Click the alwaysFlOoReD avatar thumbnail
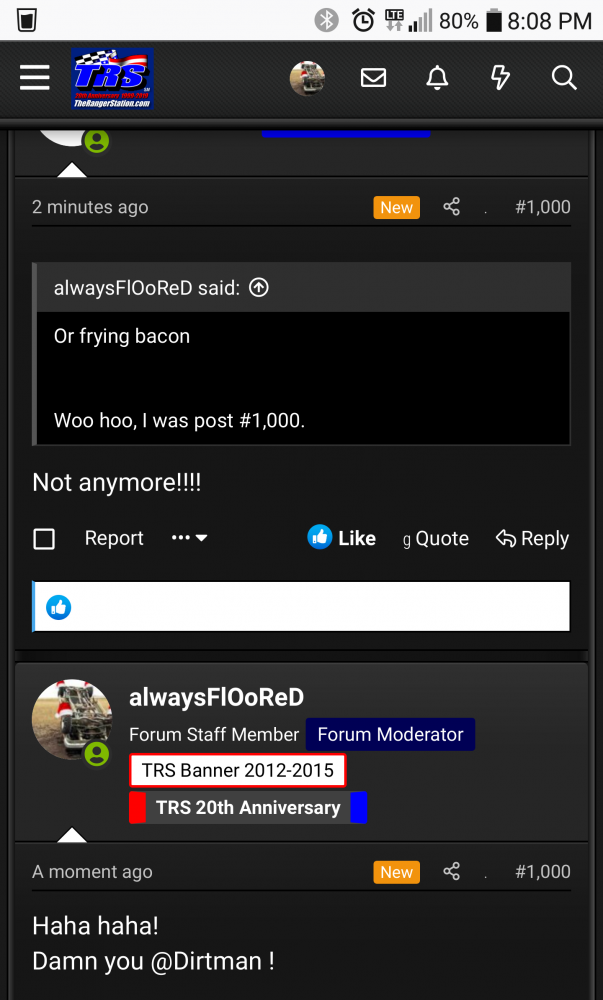The image size is (603, 1000). coord(72,719)
